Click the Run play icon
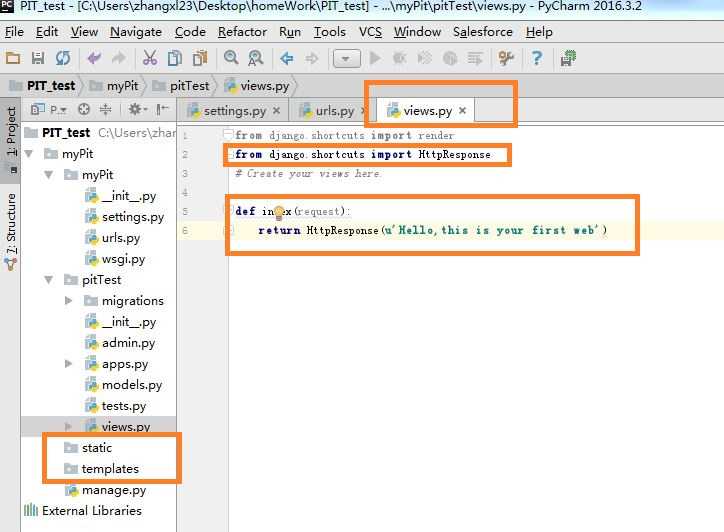 coord(375,58)
